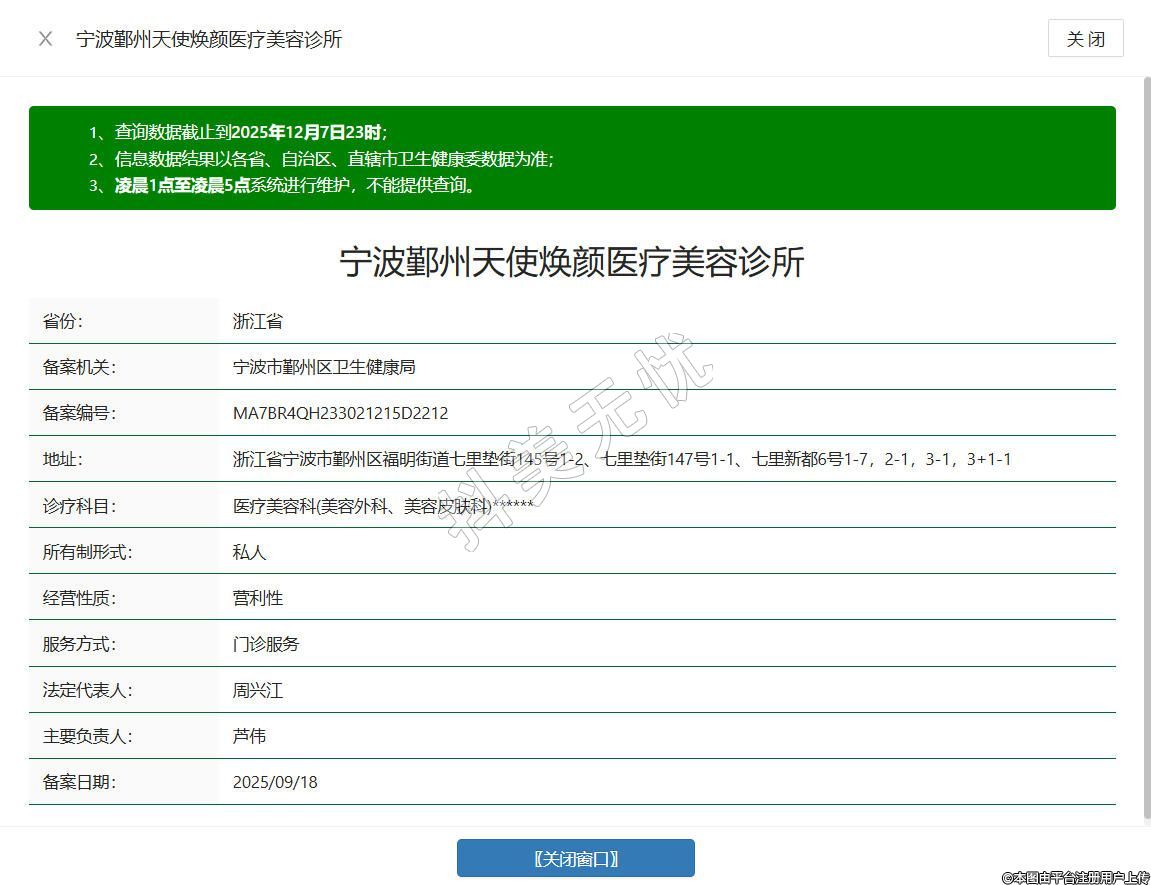Select the 浙江省 province value

(x=258, y=321)
